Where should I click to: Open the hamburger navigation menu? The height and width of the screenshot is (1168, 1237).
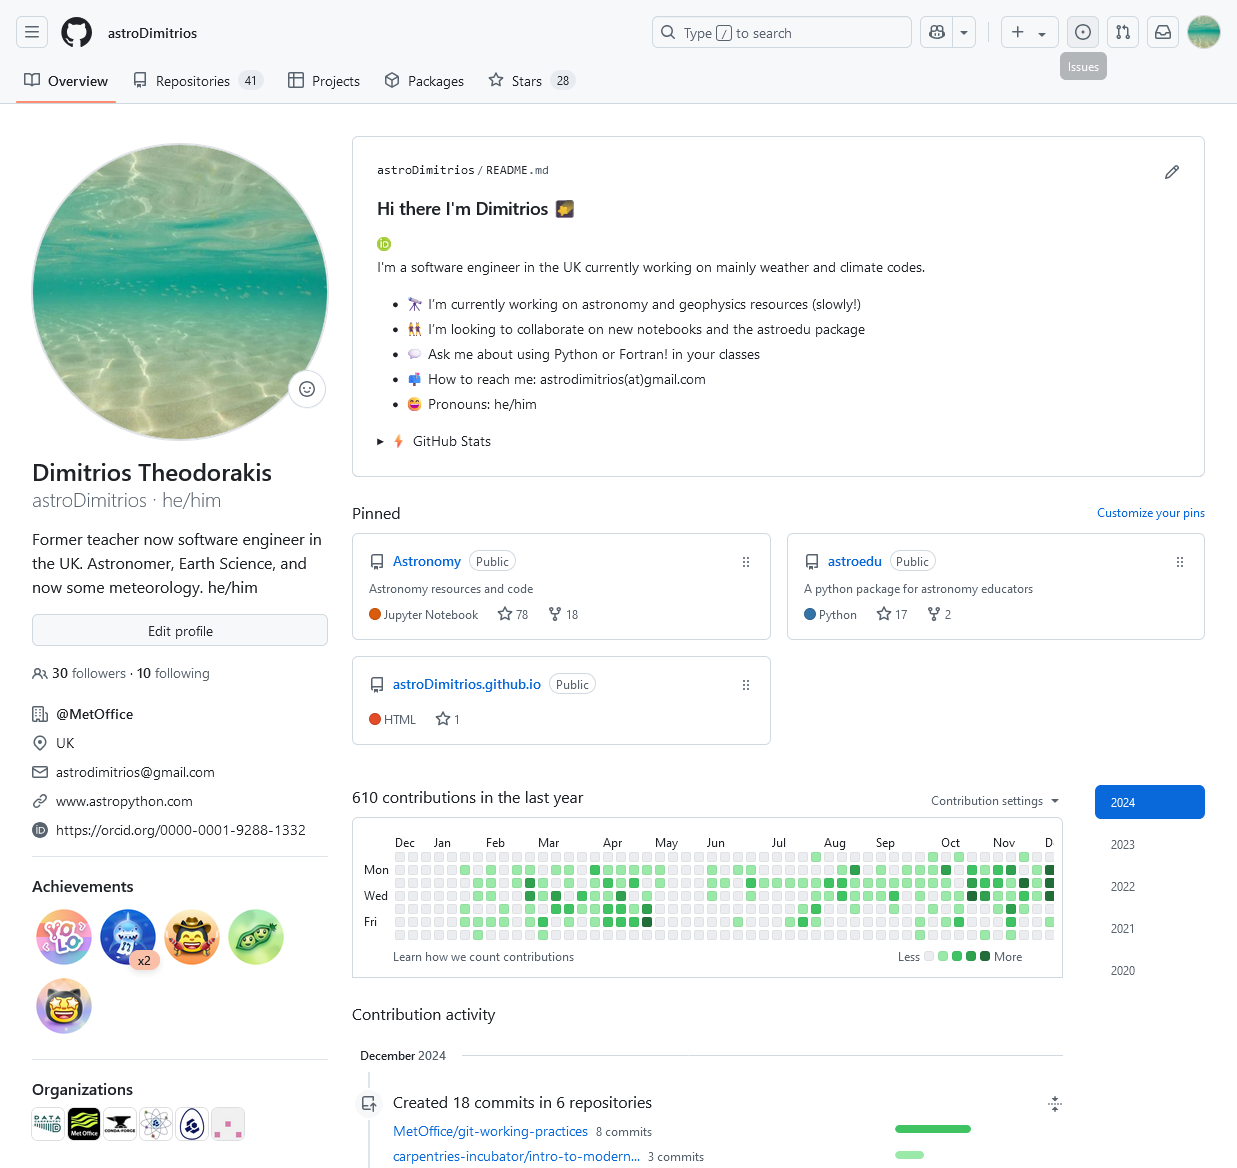32,32
